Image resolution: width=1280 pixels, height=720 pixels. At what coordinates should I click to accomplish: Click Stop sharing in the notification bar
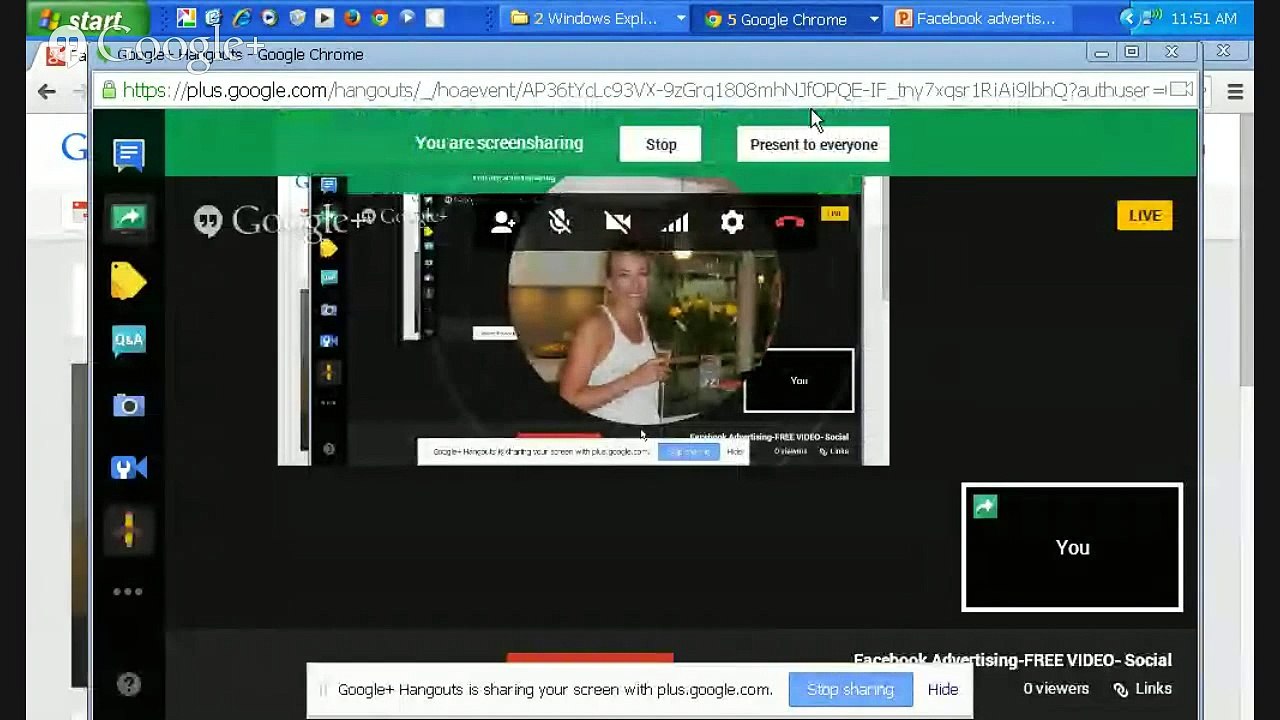pos(850,689)
